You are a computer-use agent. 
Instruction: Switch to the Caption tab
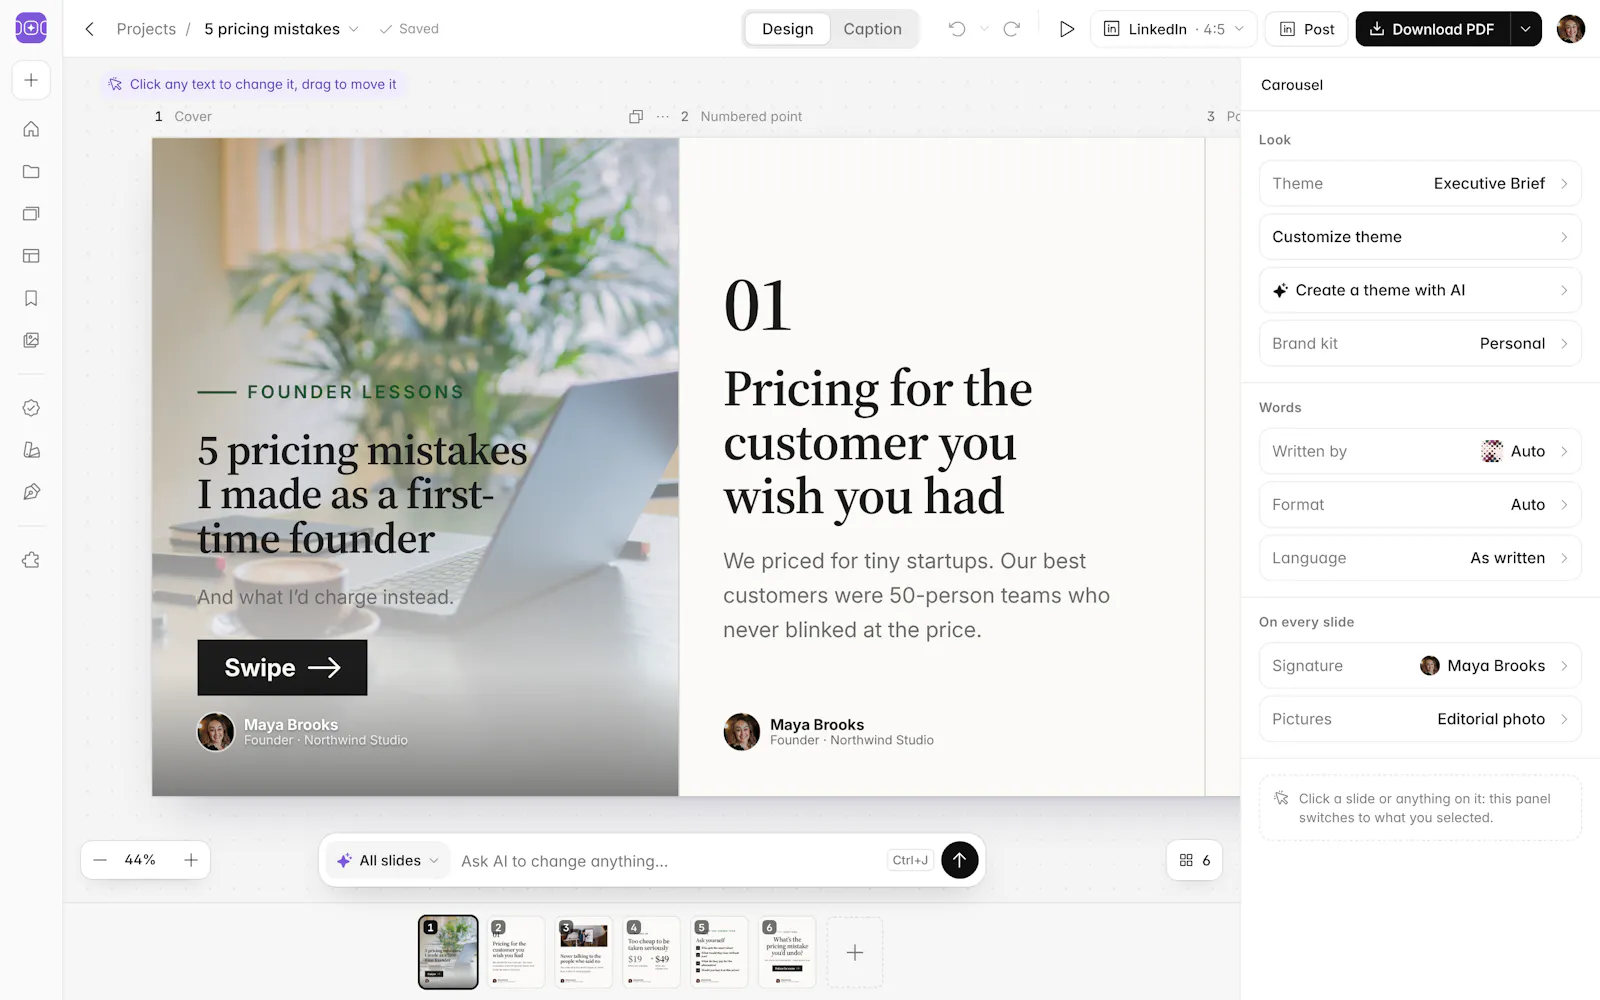coord(872,29)
